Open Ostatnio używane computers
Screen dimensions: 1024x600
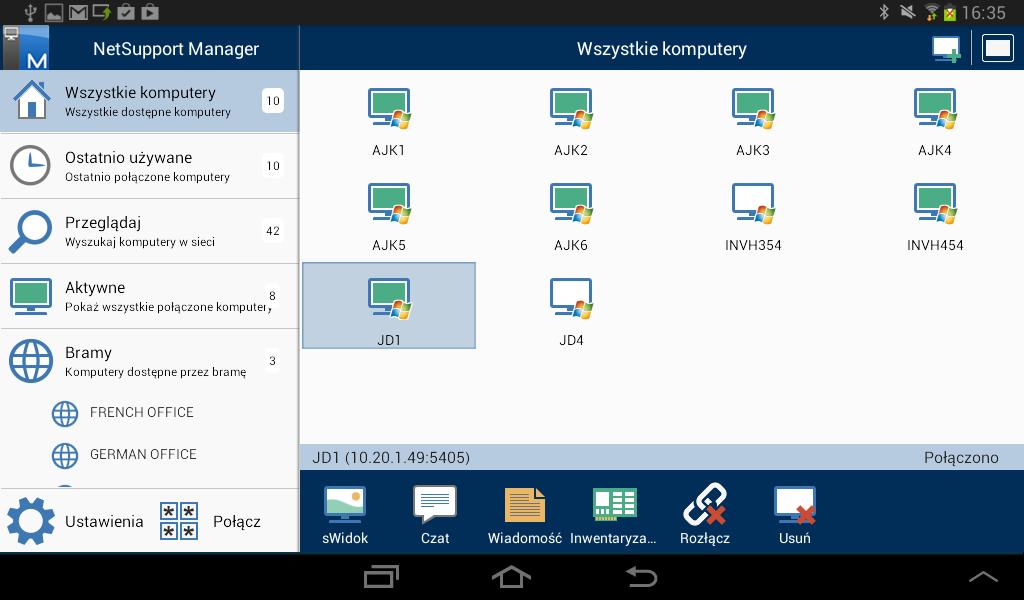click(150, 166)
